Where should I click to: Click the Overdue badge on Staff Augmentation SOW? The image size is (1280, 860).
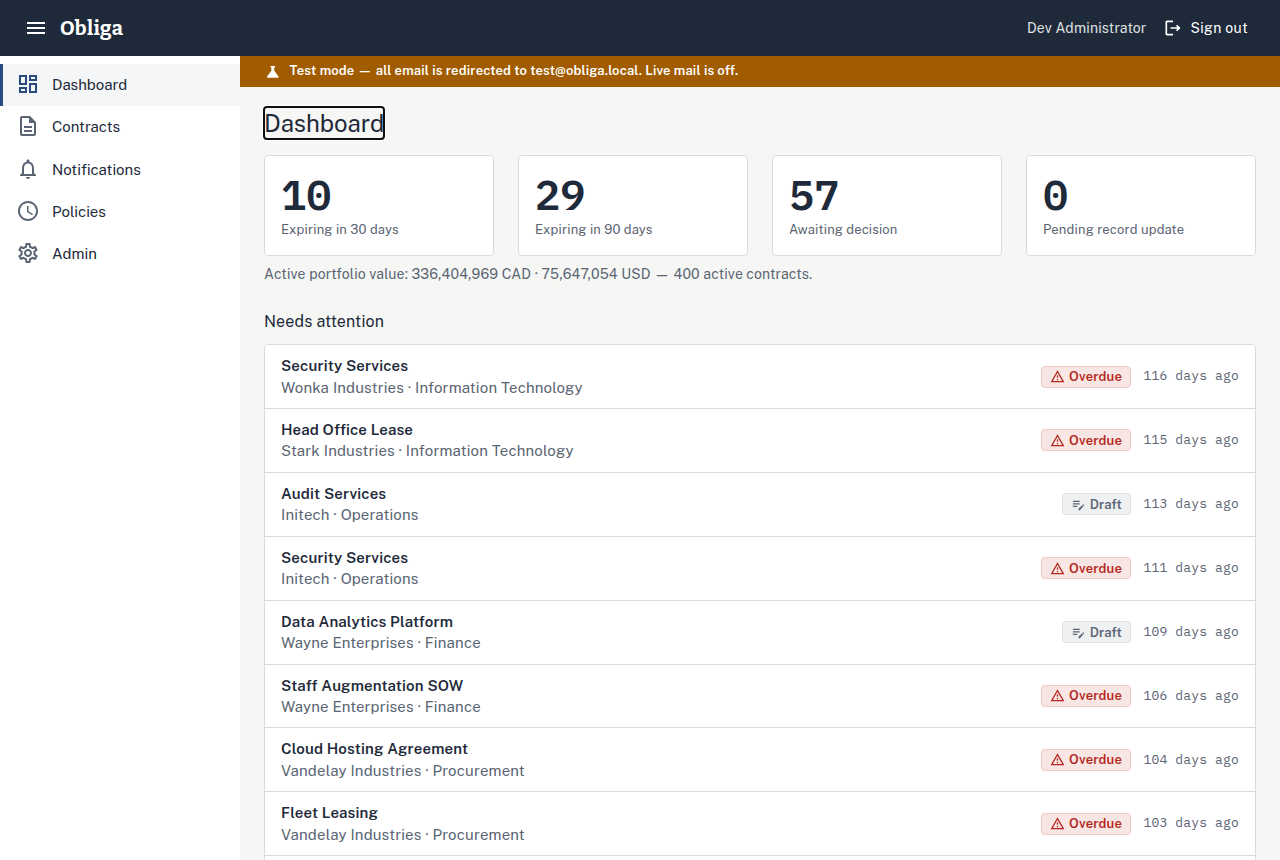click(x=1086, y=696)
